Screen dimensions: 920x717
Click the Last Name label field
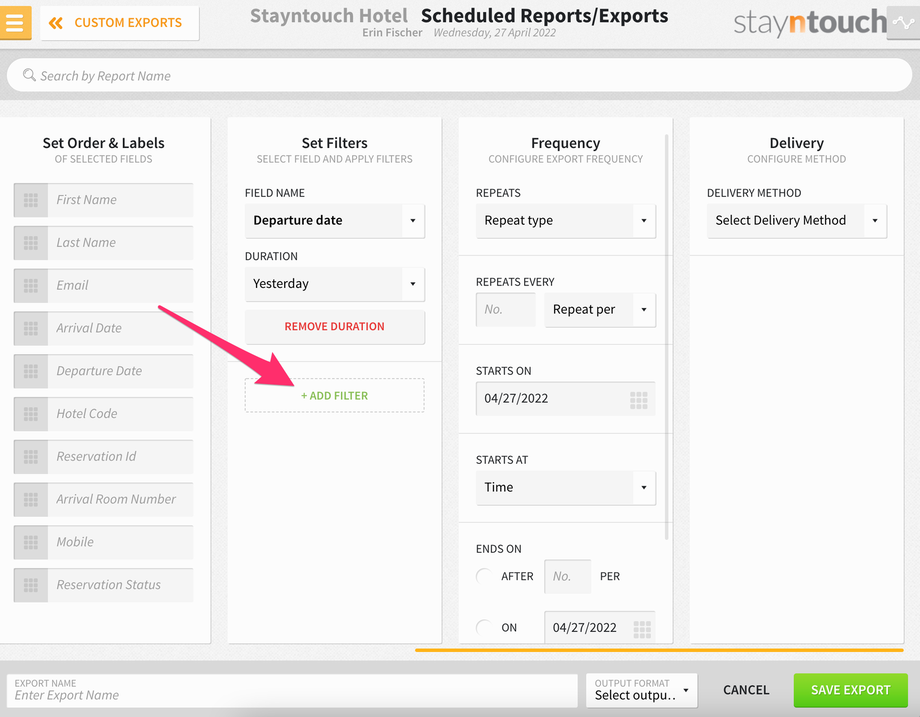(120, 243)
